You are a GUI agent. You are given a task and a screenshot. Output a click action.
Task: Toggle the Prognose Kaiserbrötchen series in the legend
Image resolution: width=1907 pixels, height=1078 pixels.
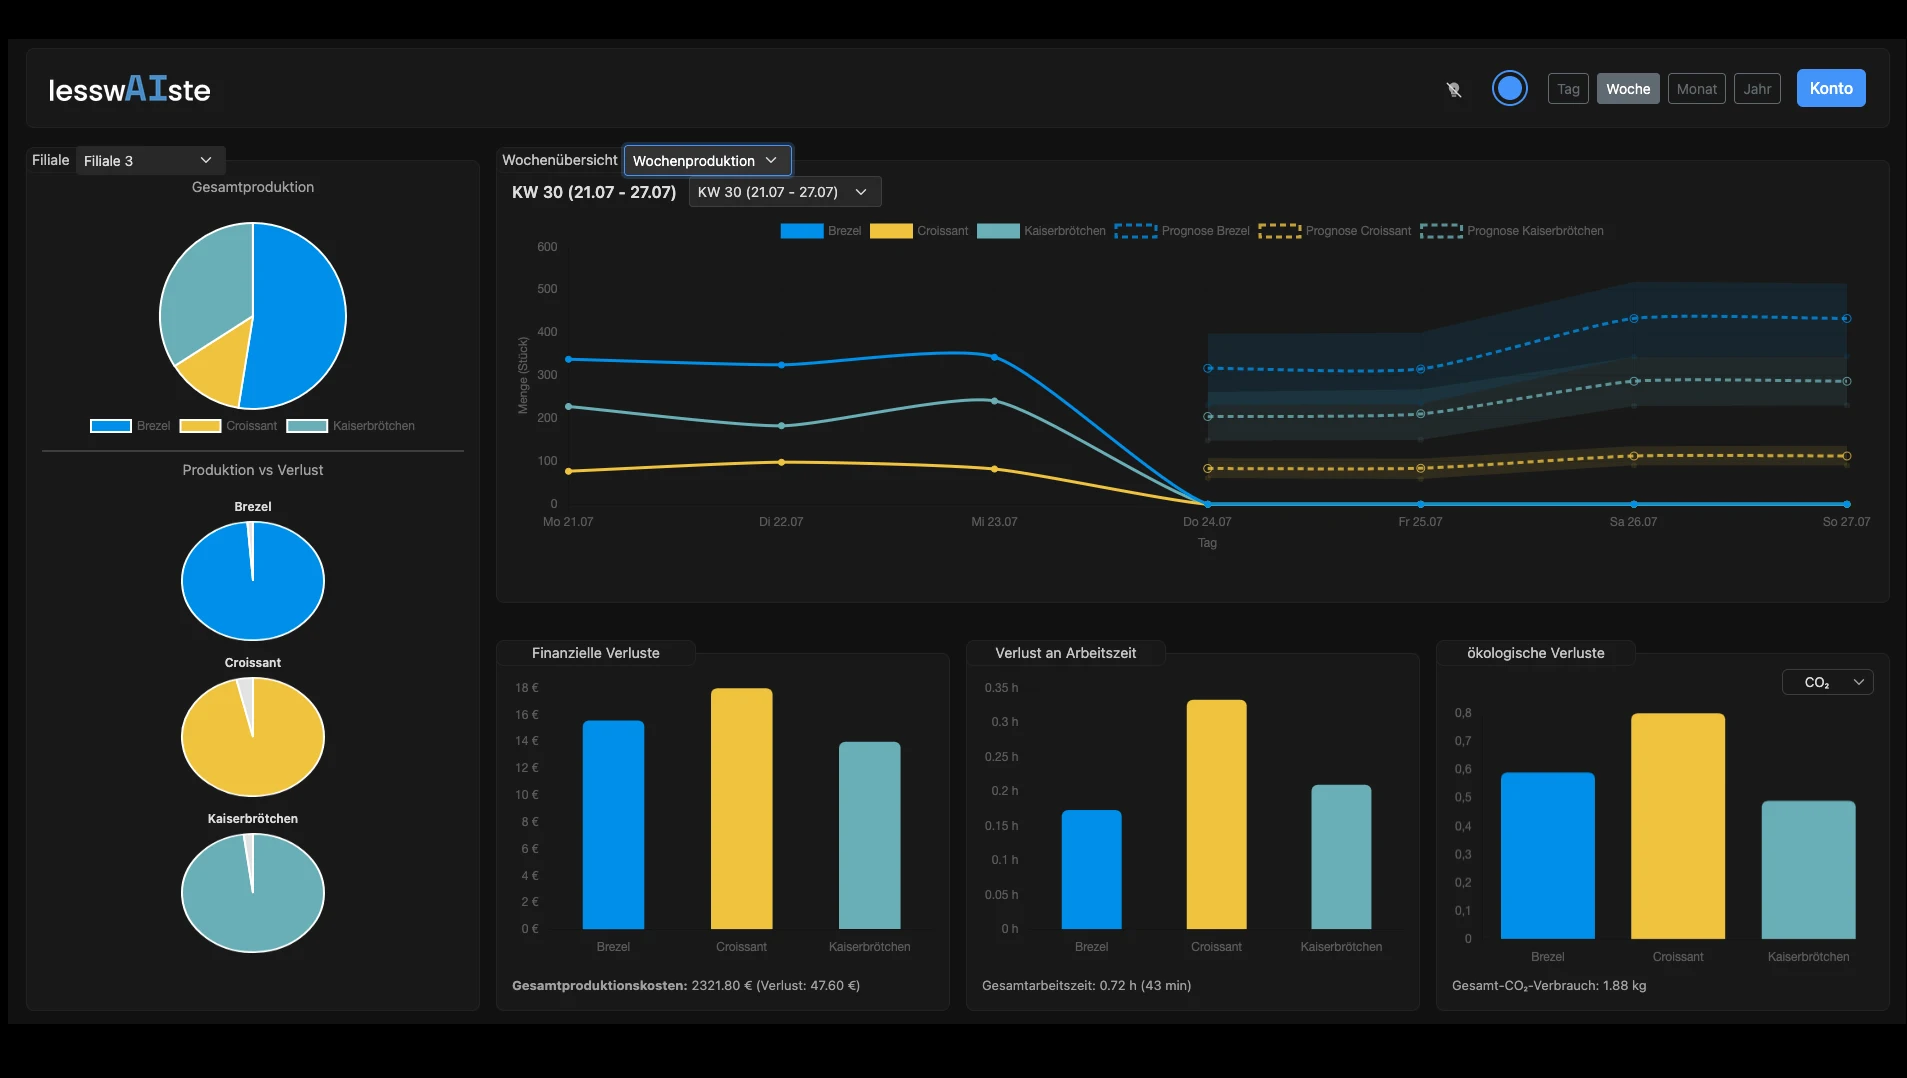tap(1443, 231)
